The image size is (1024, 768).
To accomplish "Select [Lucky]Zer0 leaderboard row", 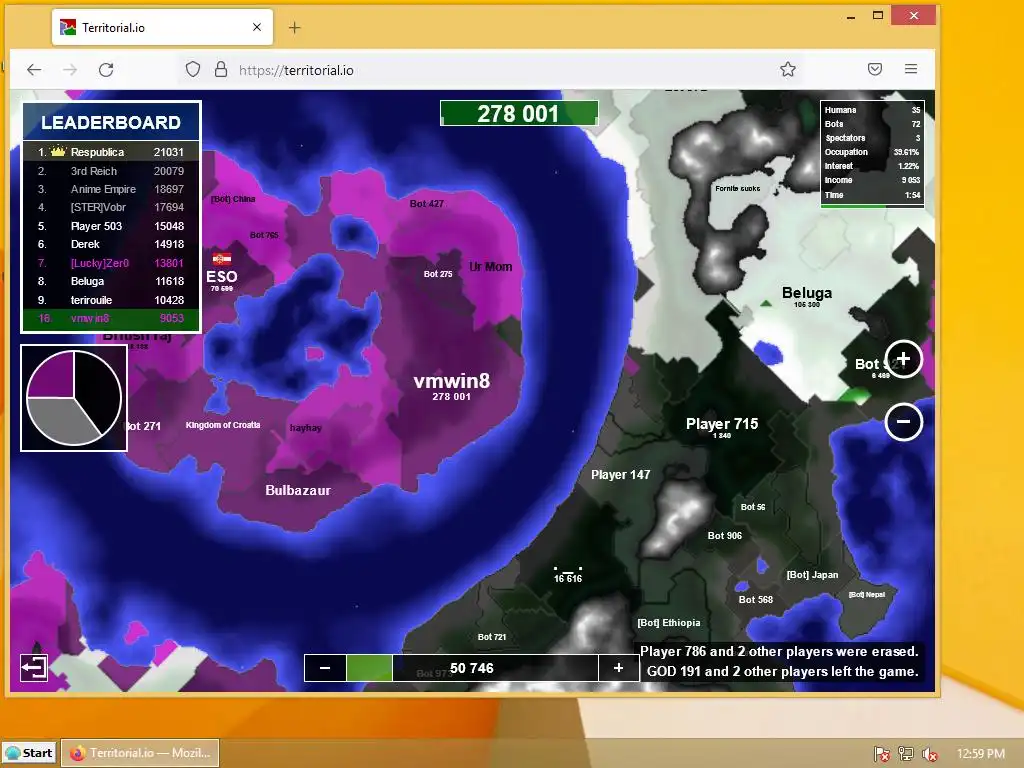I will (111, 263).
